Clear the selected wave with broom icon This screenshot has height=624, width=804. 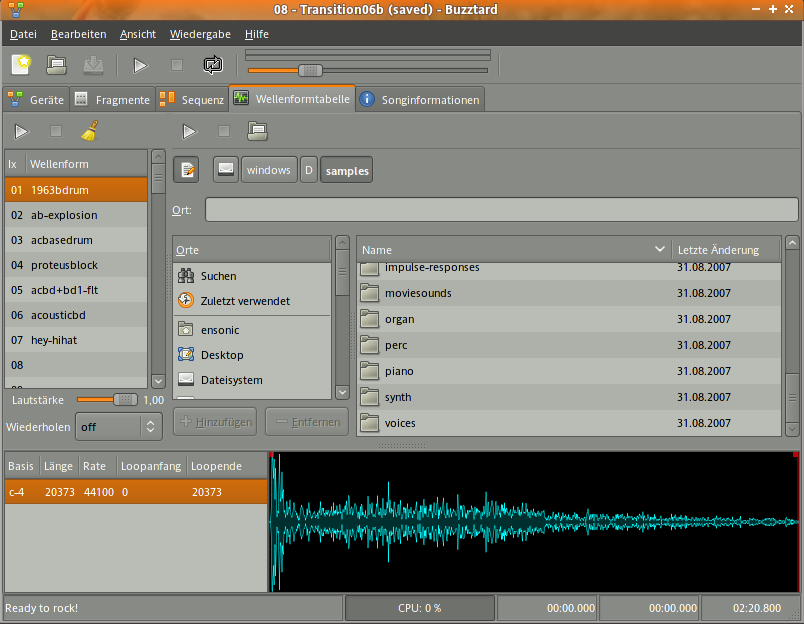tap(90, 131)
